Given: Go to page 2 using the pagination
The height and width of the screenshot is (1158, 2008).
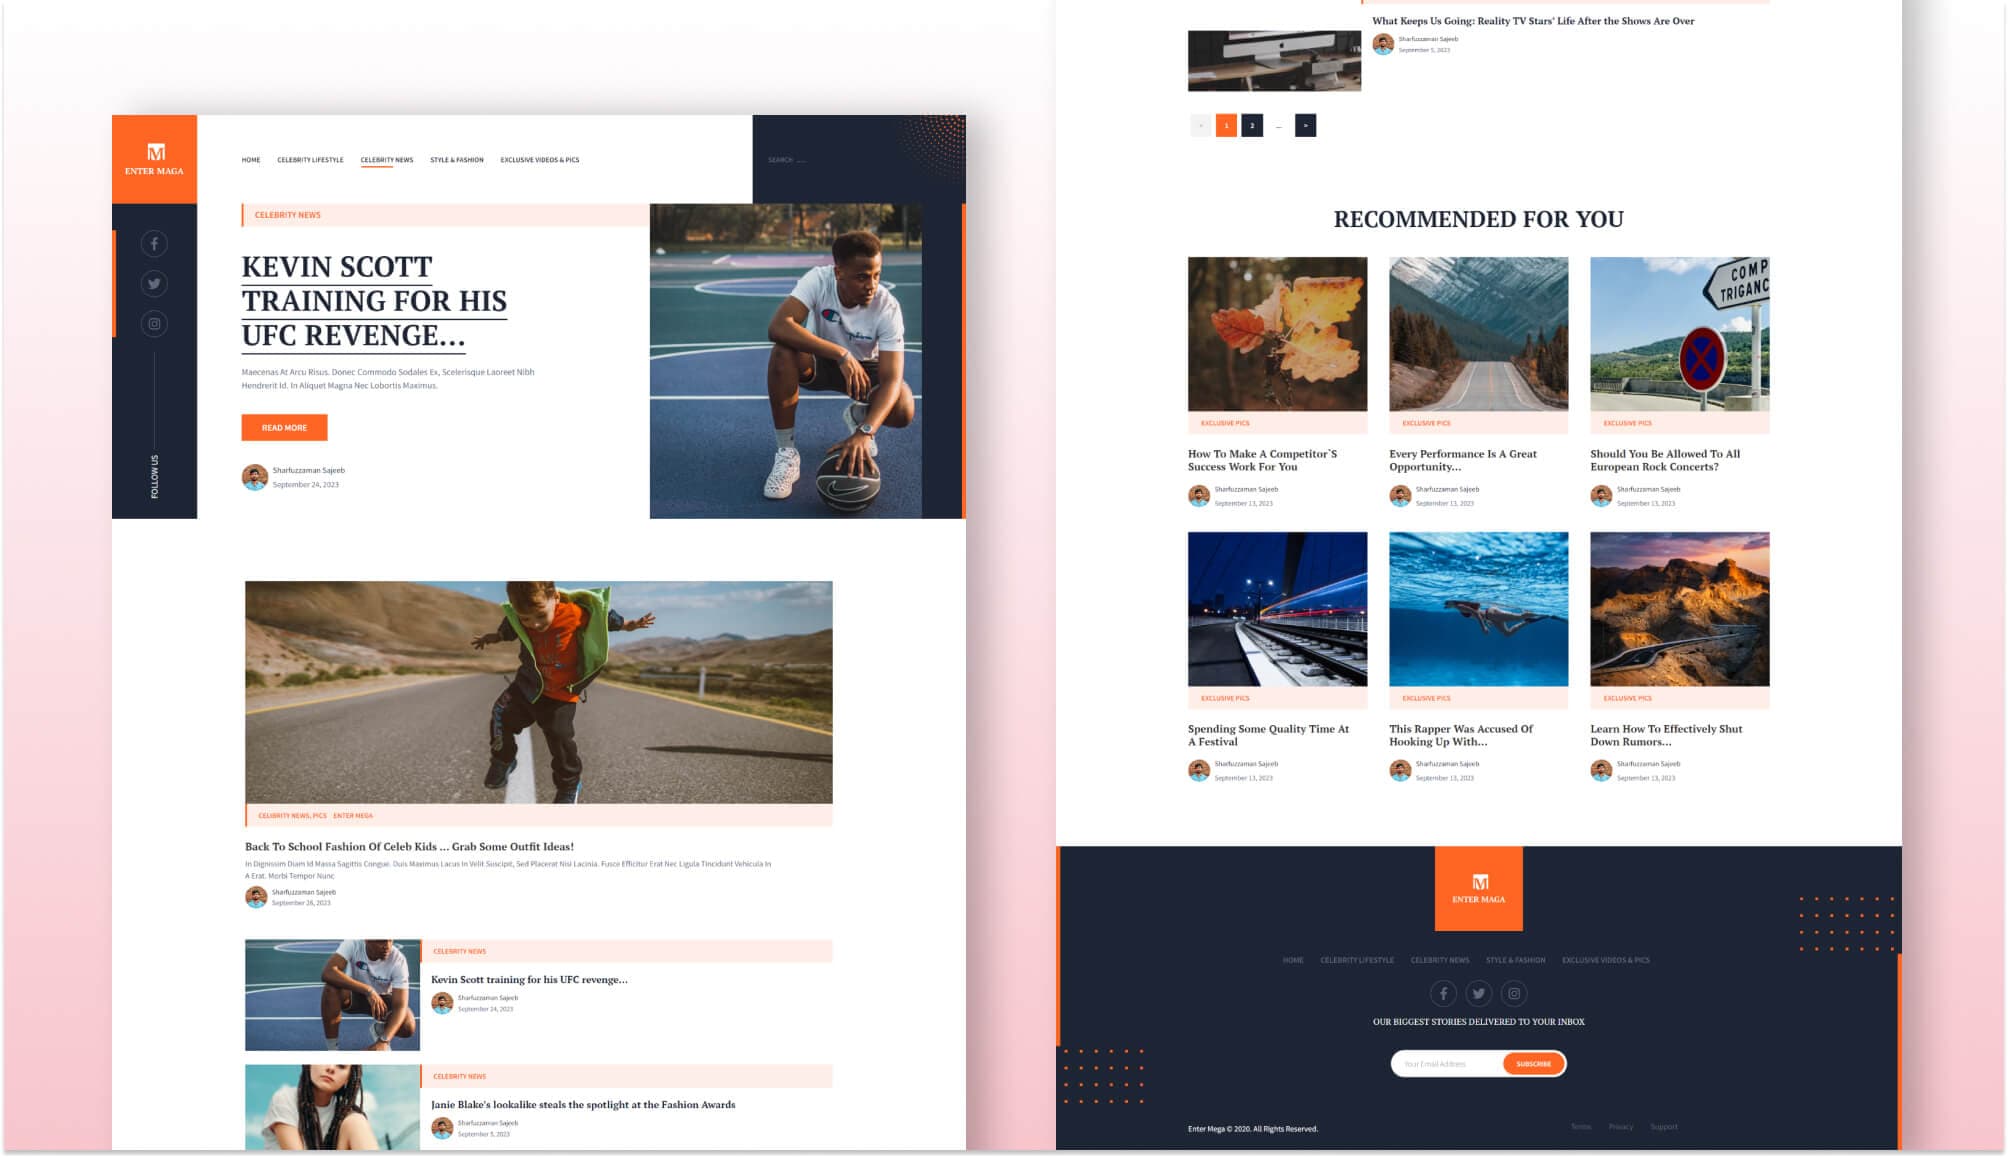Looking at the screenshot, I should click(1251, 125).
